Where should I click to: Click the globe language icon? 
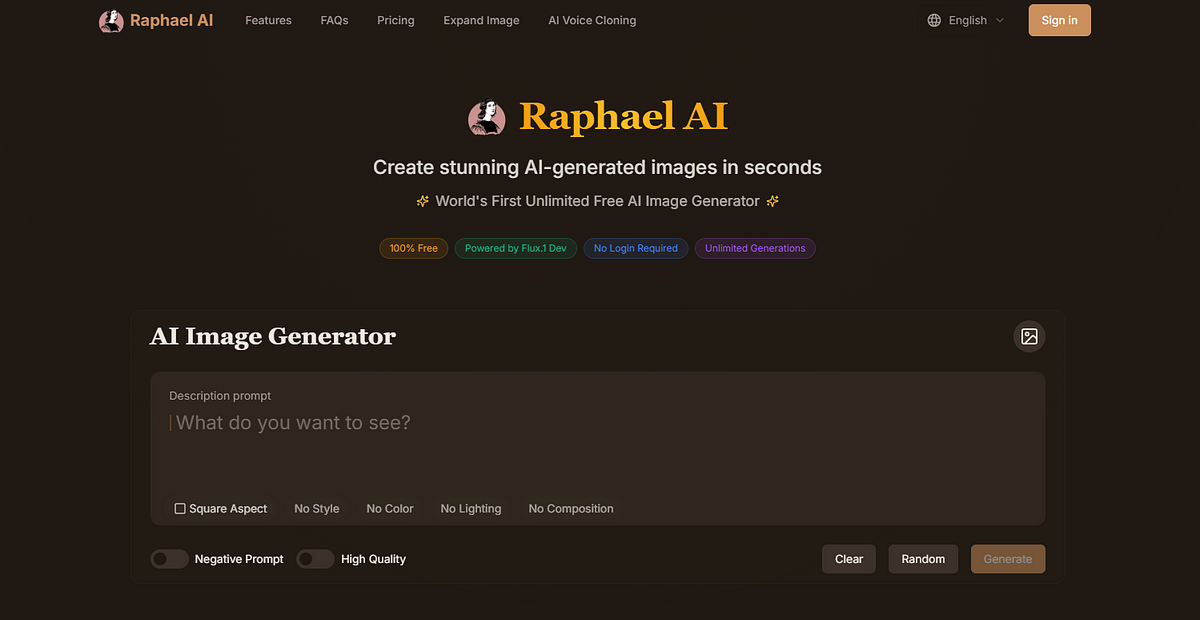tap(934, 20)
